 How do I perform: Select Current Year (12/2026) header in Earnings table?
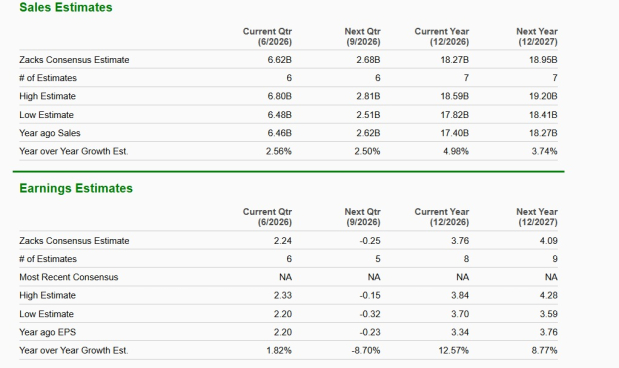[x=442, y=217]
